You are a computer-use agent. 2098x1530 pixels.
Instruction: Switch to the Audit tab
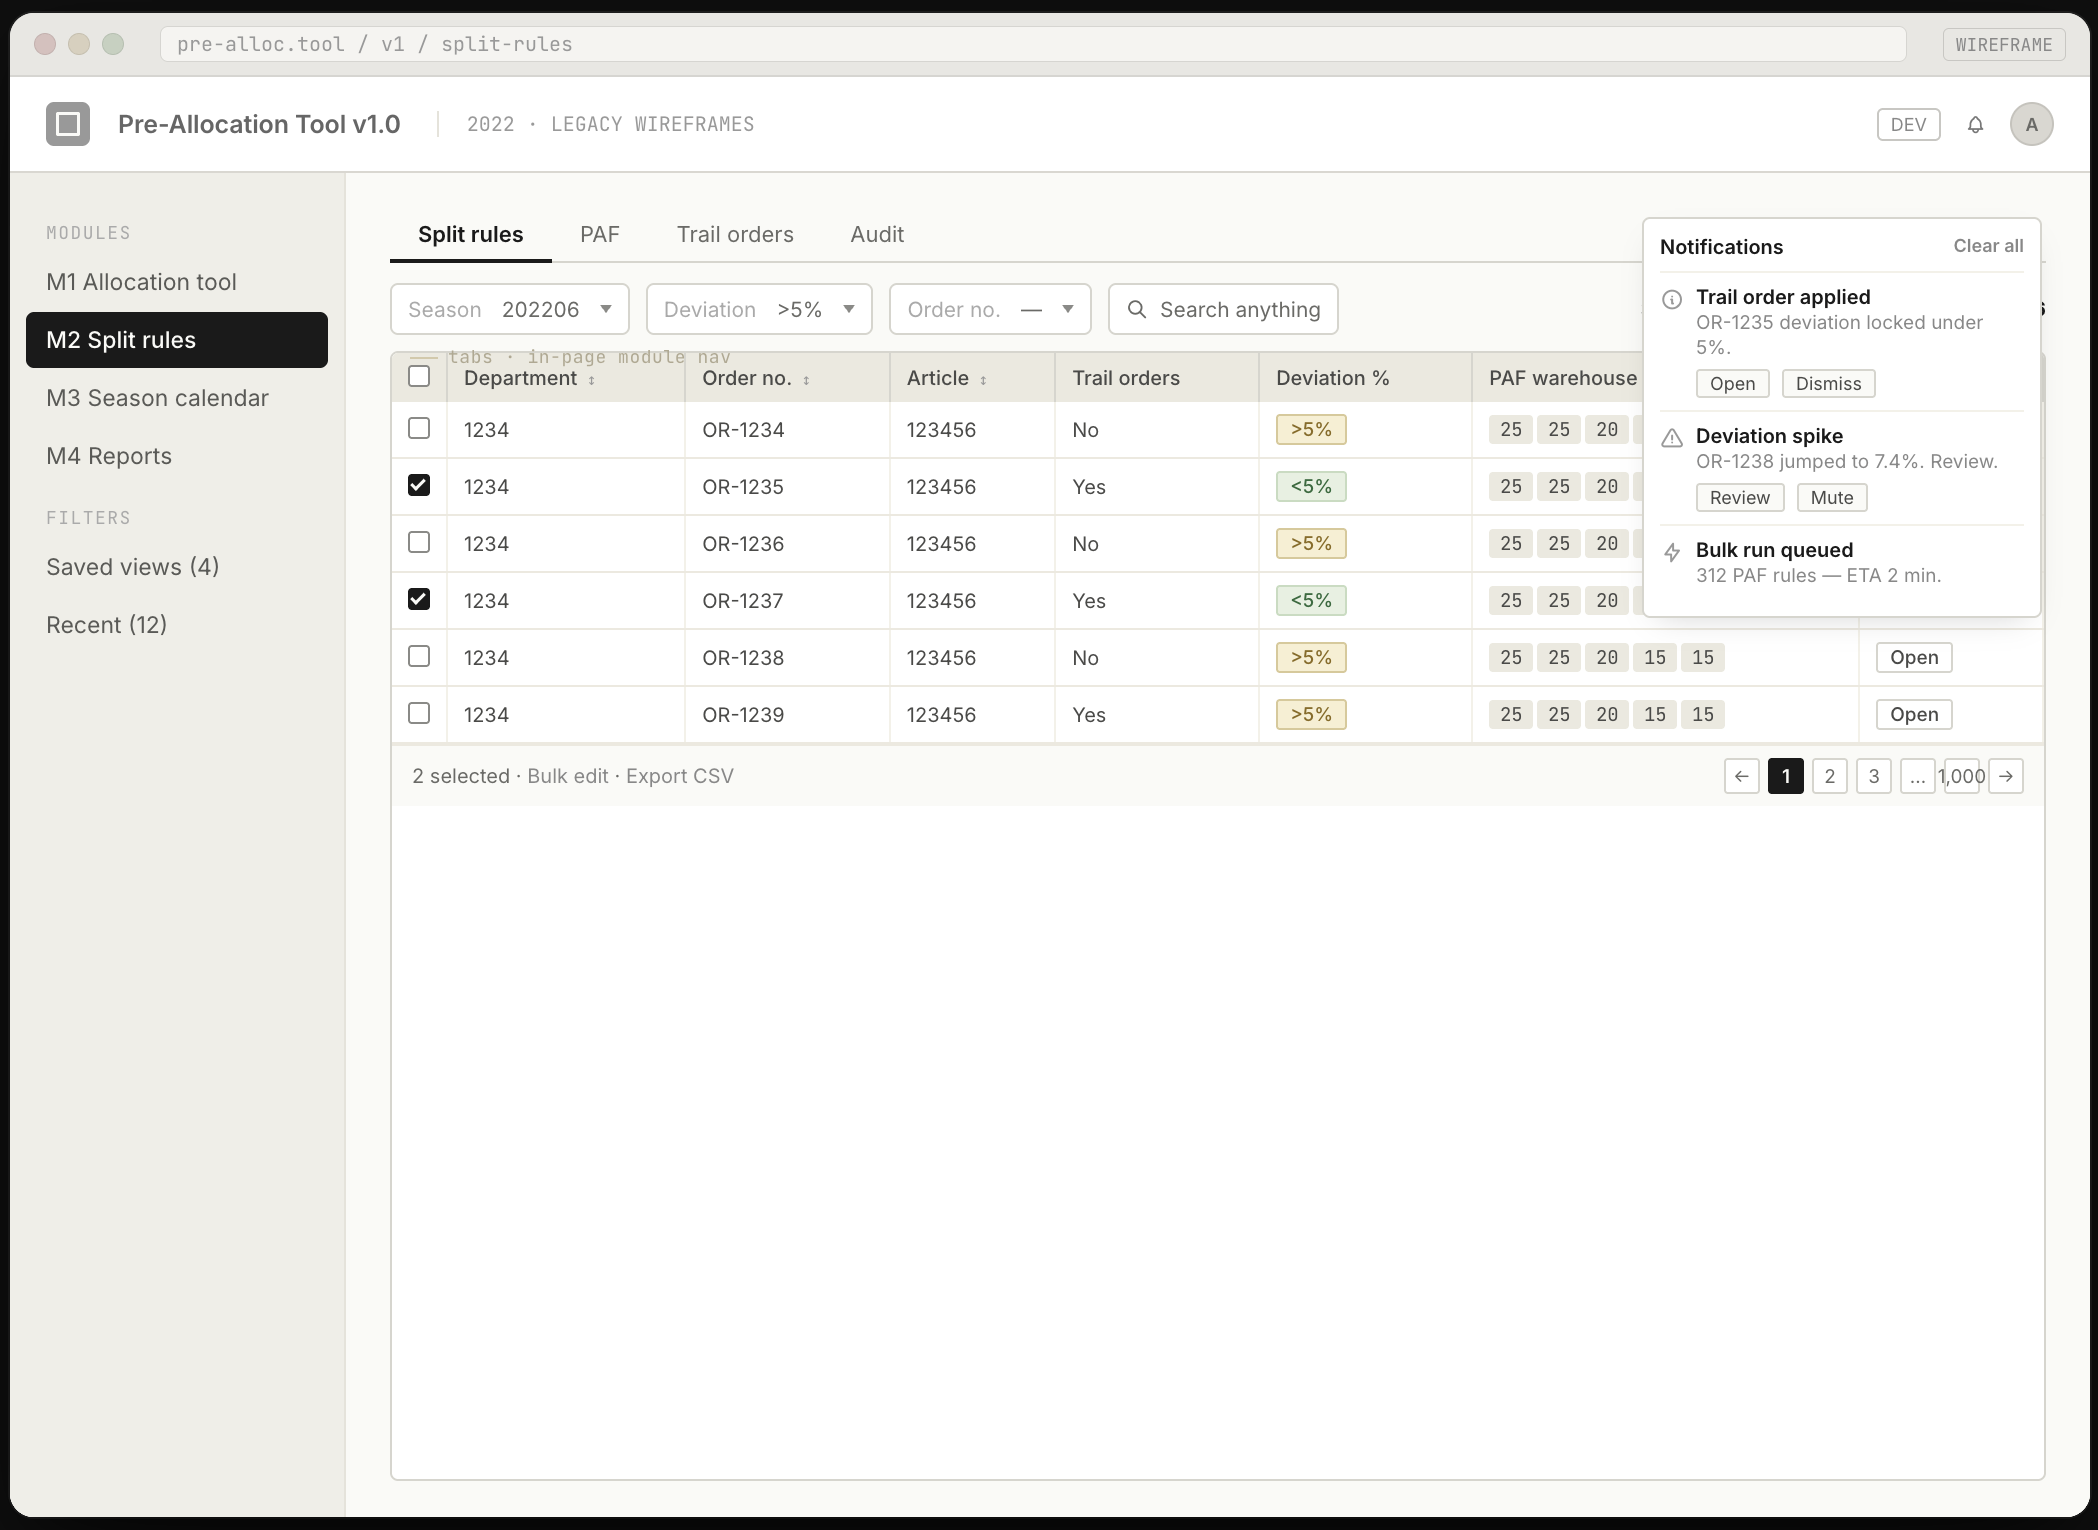pyautogui.click(x=877, y=234)
